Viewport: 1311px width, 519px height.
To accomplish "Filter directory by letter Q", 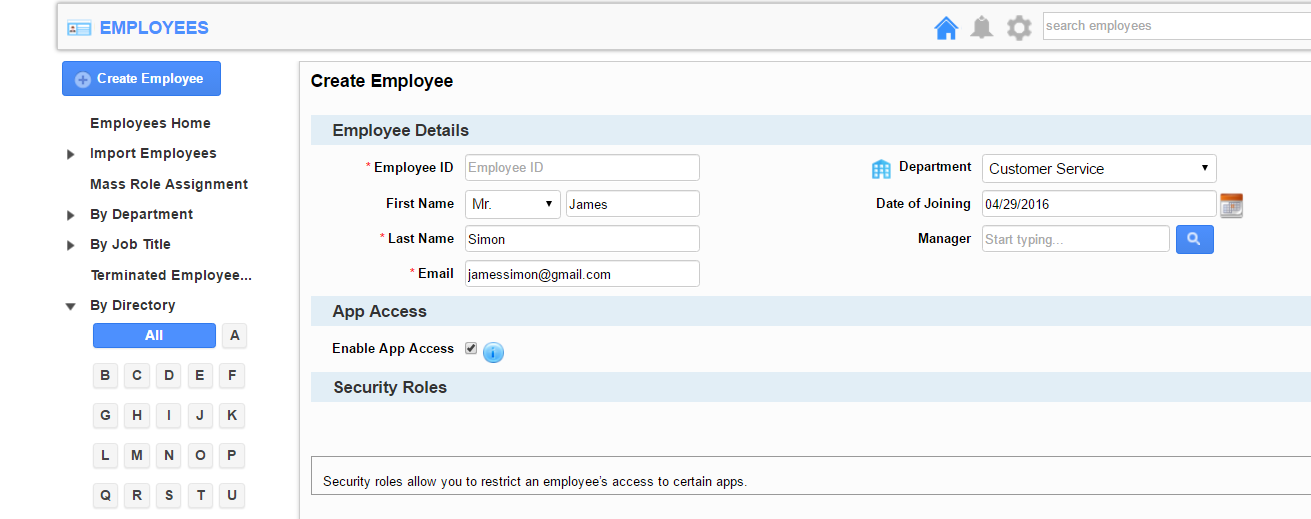I will pos(105,496).
